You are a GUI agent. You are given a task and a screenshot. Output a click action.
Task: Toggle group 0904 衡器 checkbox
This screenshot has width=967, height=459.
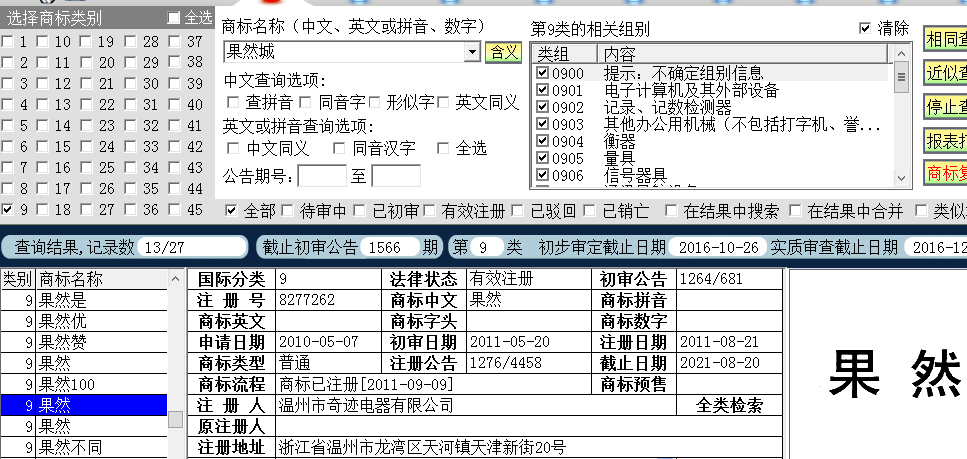tap(542, 141)
